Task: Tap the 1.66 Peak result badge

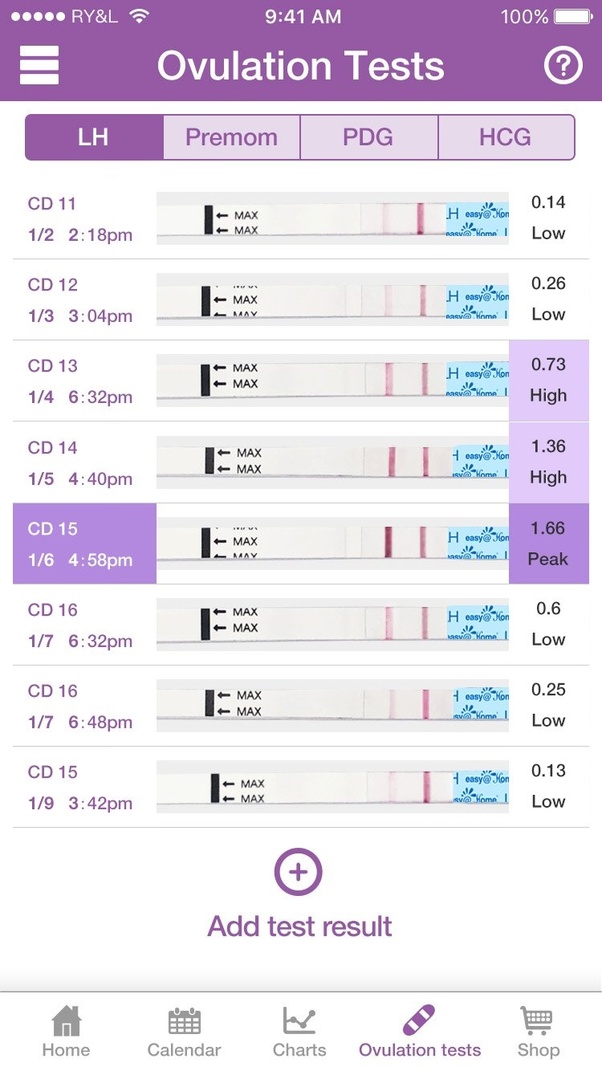Action: 549,544
